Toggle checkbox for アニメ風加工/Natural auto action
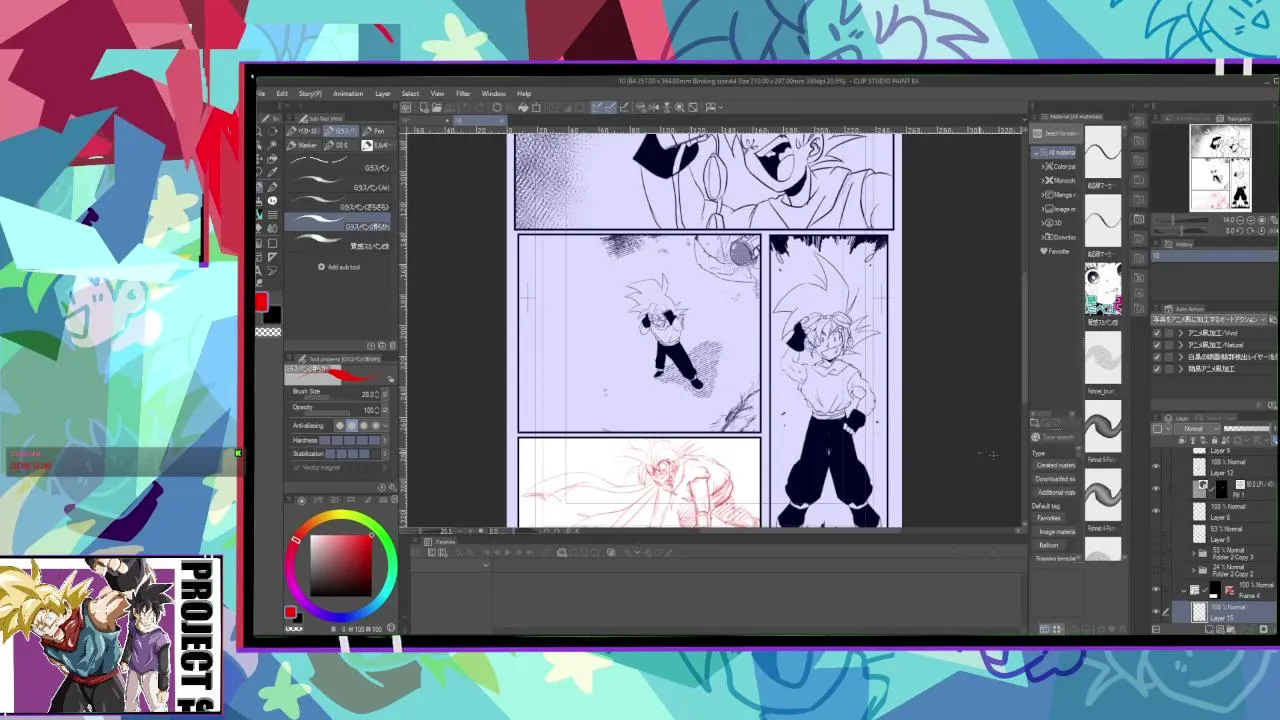The height and width of the screenshot is (720, 1280). pos(1158,345)
